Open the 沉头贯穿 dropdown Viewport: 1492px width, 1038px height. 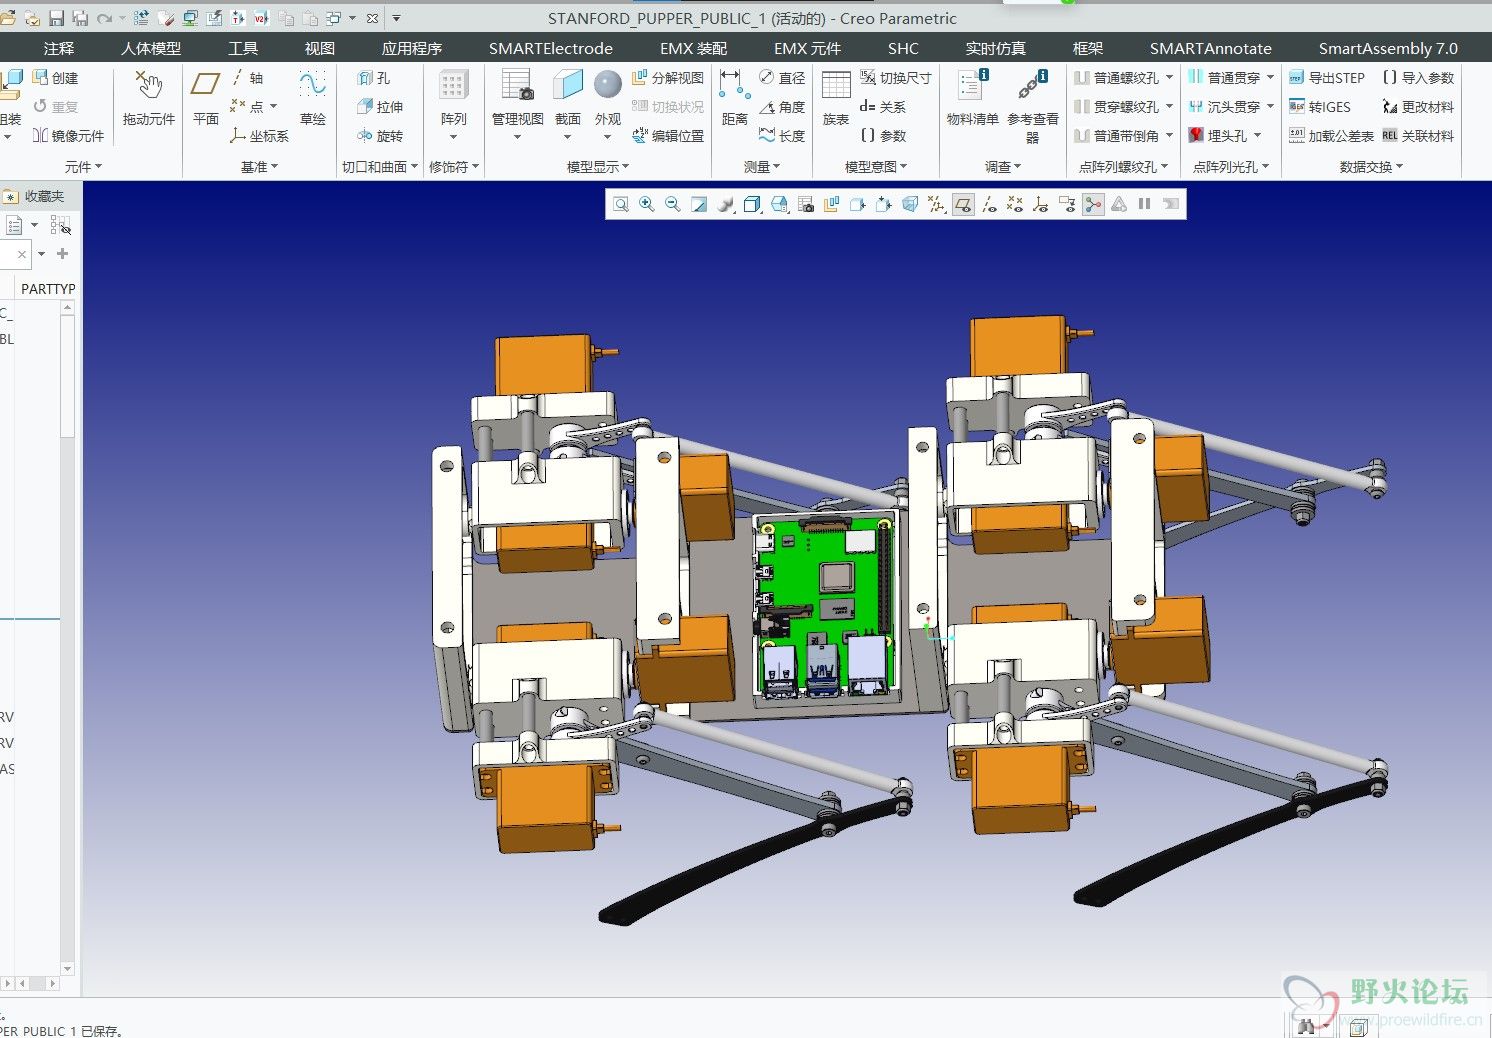pyautogui.click(x=1270, y=107)
